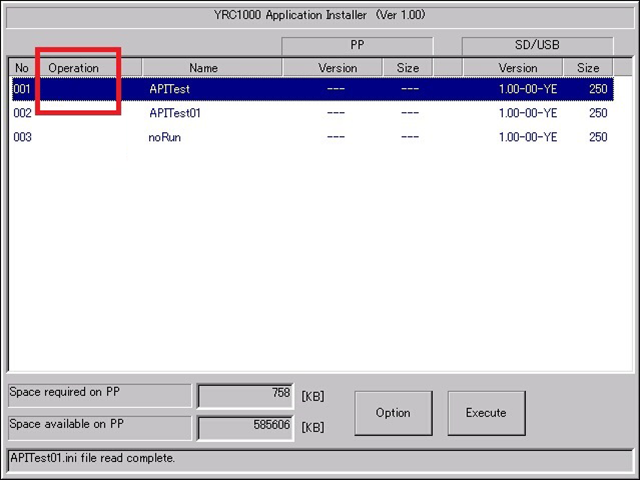Click the Size column header under SD/USB

click(x=588, y=68)
